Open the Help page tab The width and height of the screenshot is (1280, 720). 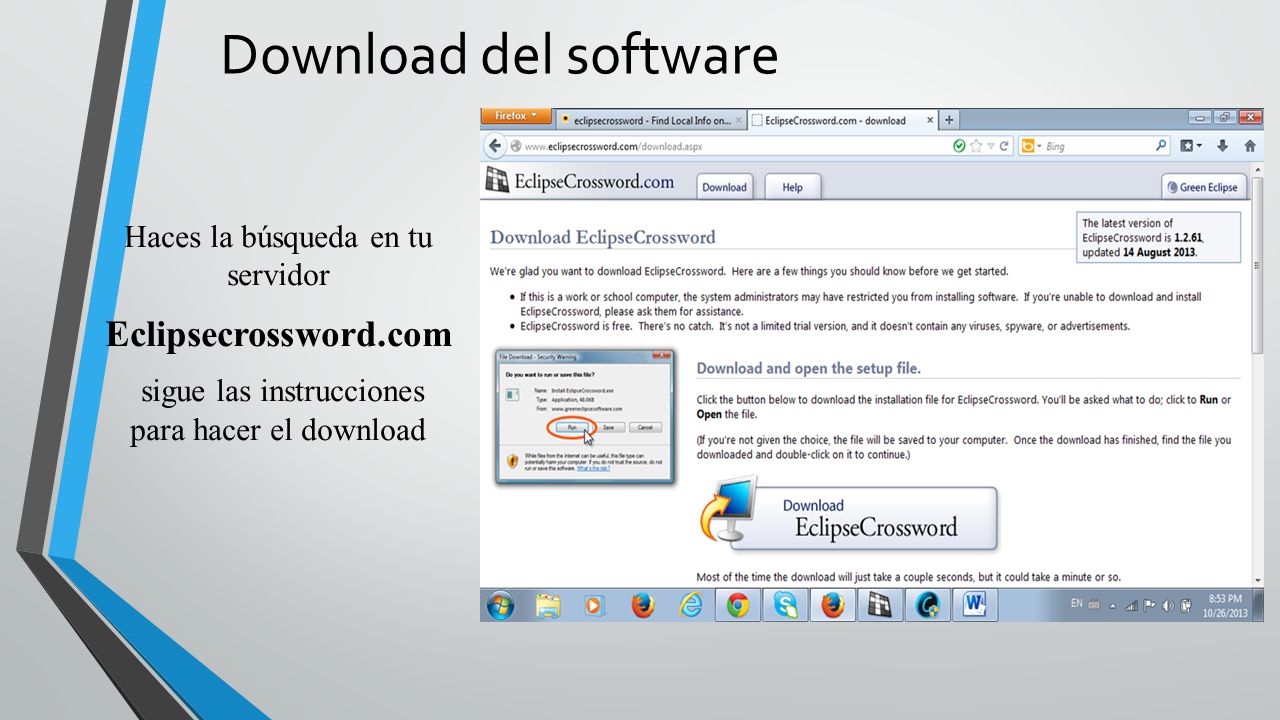[x=792, y=187]
